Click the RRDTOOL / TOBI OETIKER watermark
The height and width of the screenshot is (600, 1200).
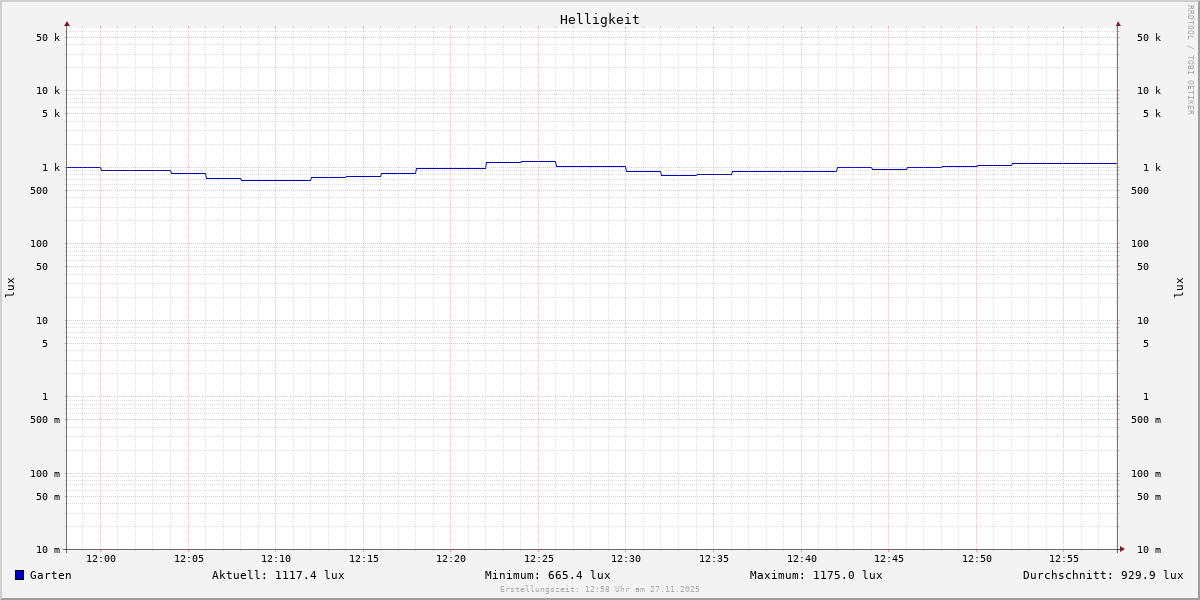(1190, 60)
